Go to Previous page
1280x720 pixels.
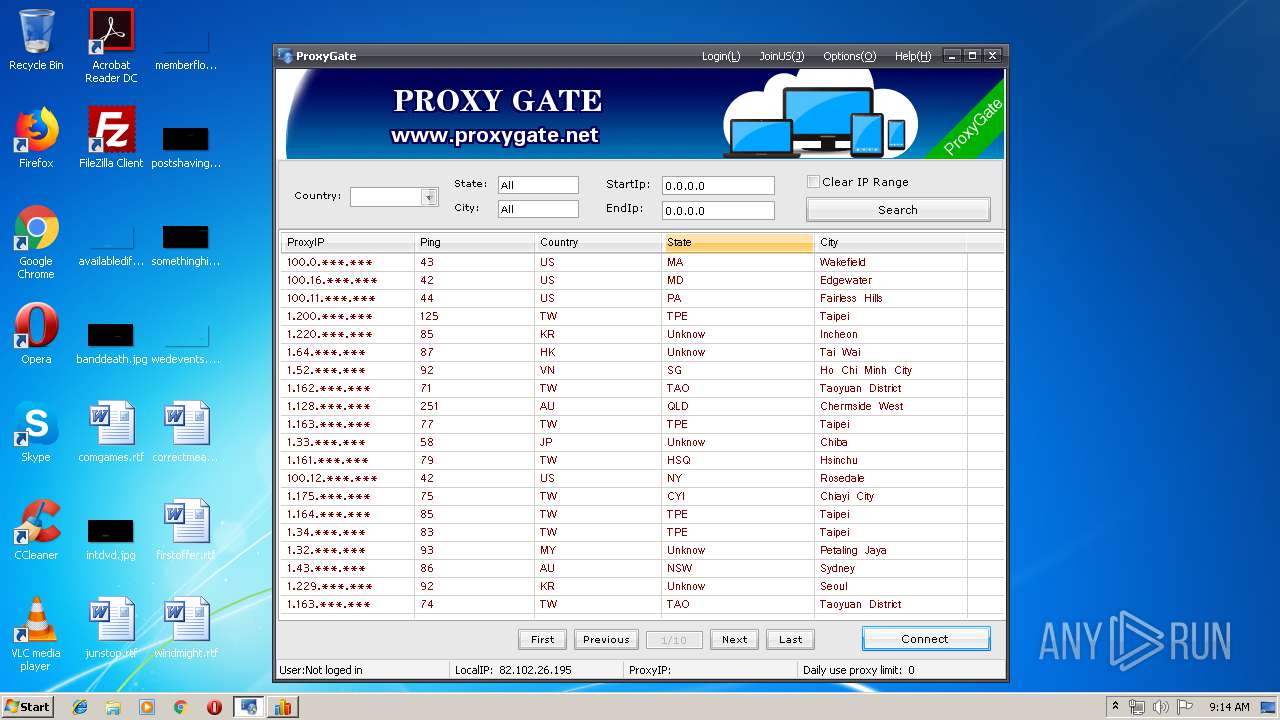606,639
